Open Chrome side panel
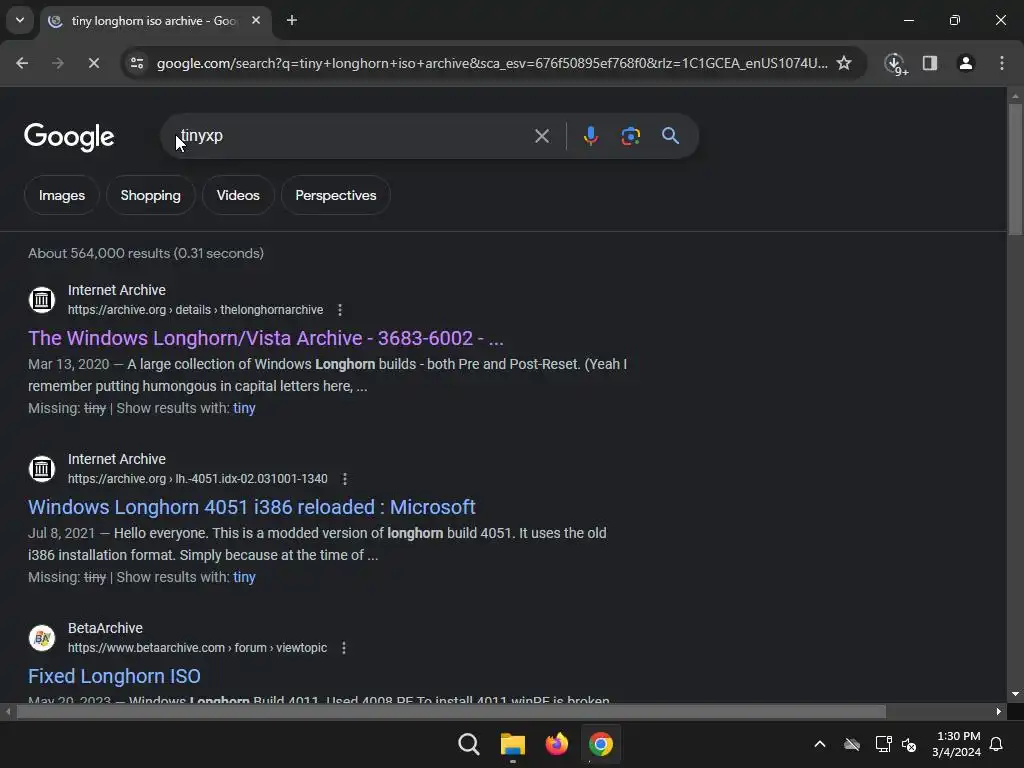This screenshot has height=768, width=1024. pyautogui.click(x=929, y=63)
